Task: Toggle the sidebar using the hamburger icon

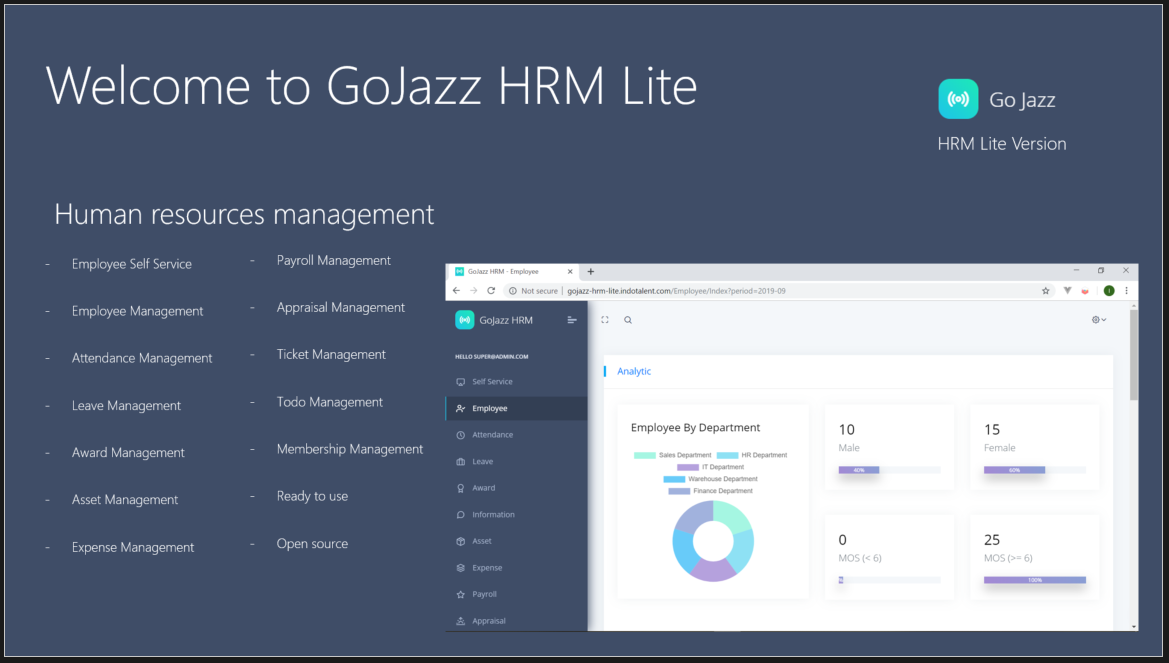Action: [x=571, y=319]
